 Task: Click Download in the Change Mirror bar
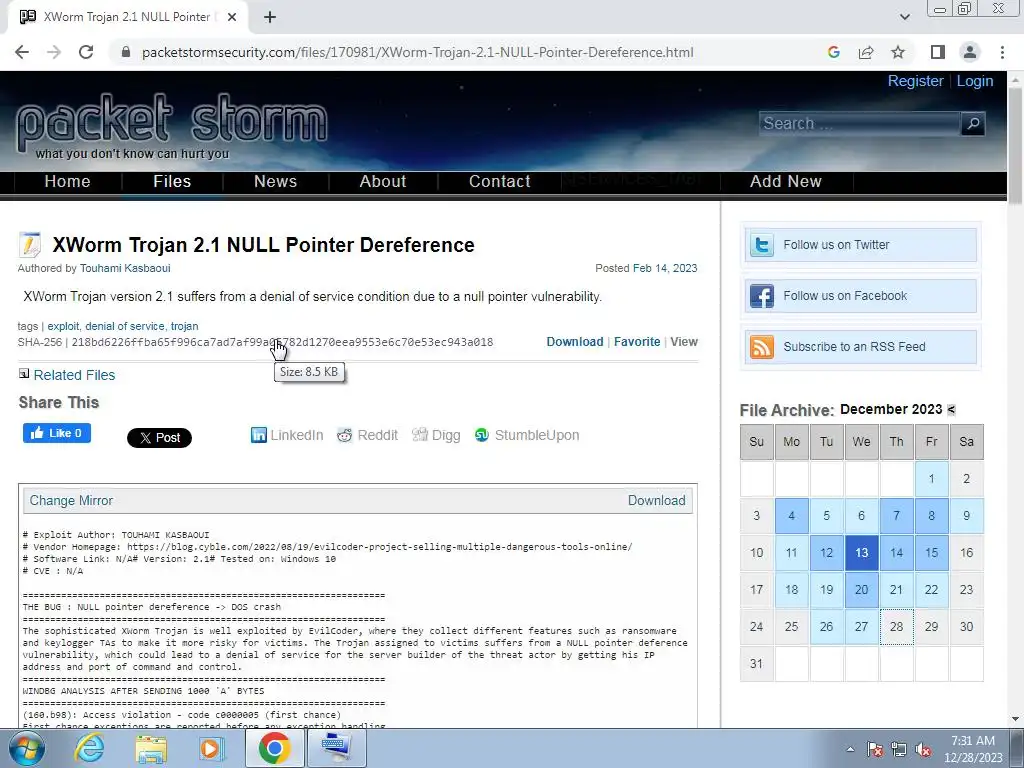656,500
